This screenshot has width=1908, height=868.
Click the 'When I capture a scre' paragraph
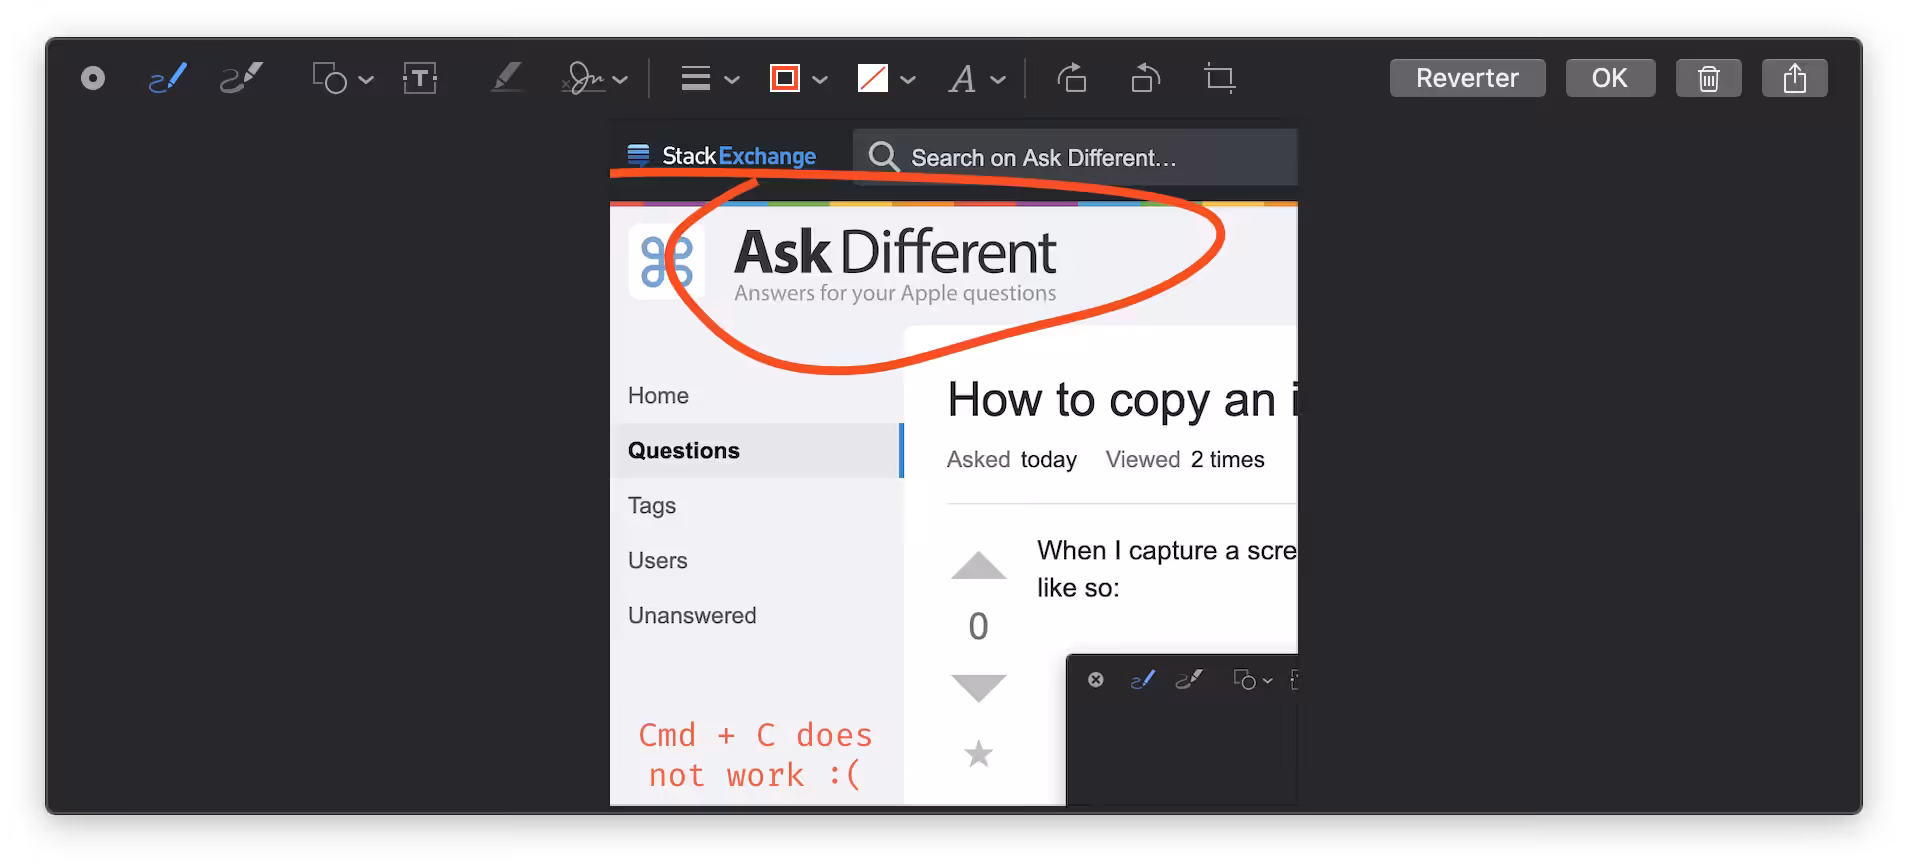(x=1167, y=569)
